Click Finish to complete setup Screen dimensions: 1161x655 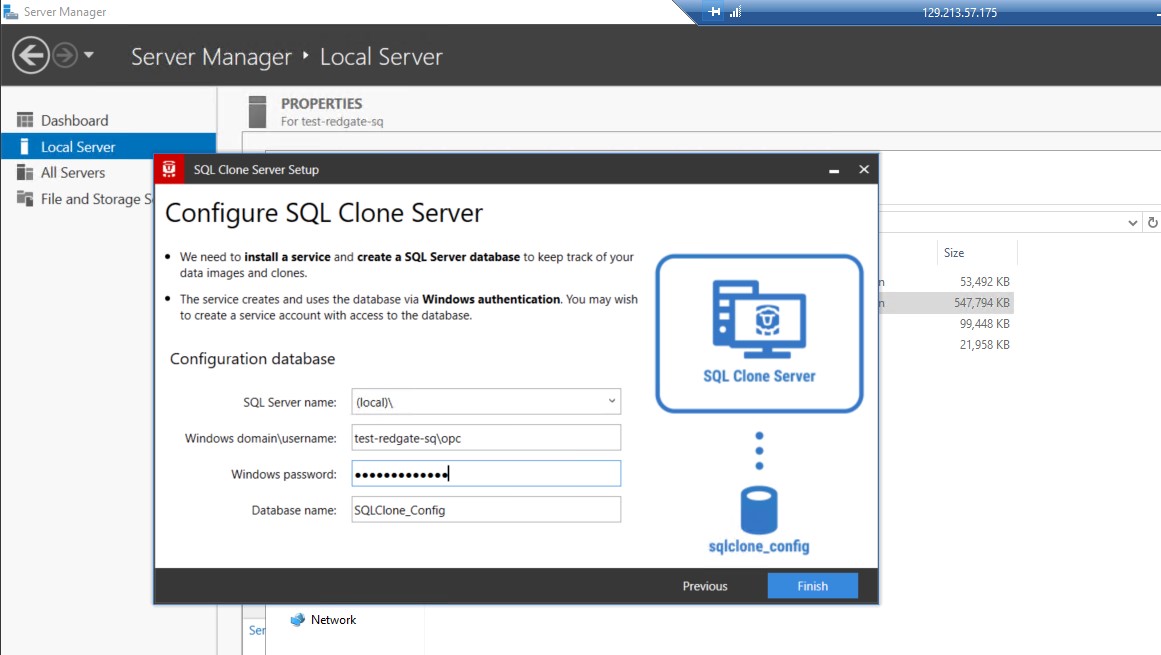point(812,585)
